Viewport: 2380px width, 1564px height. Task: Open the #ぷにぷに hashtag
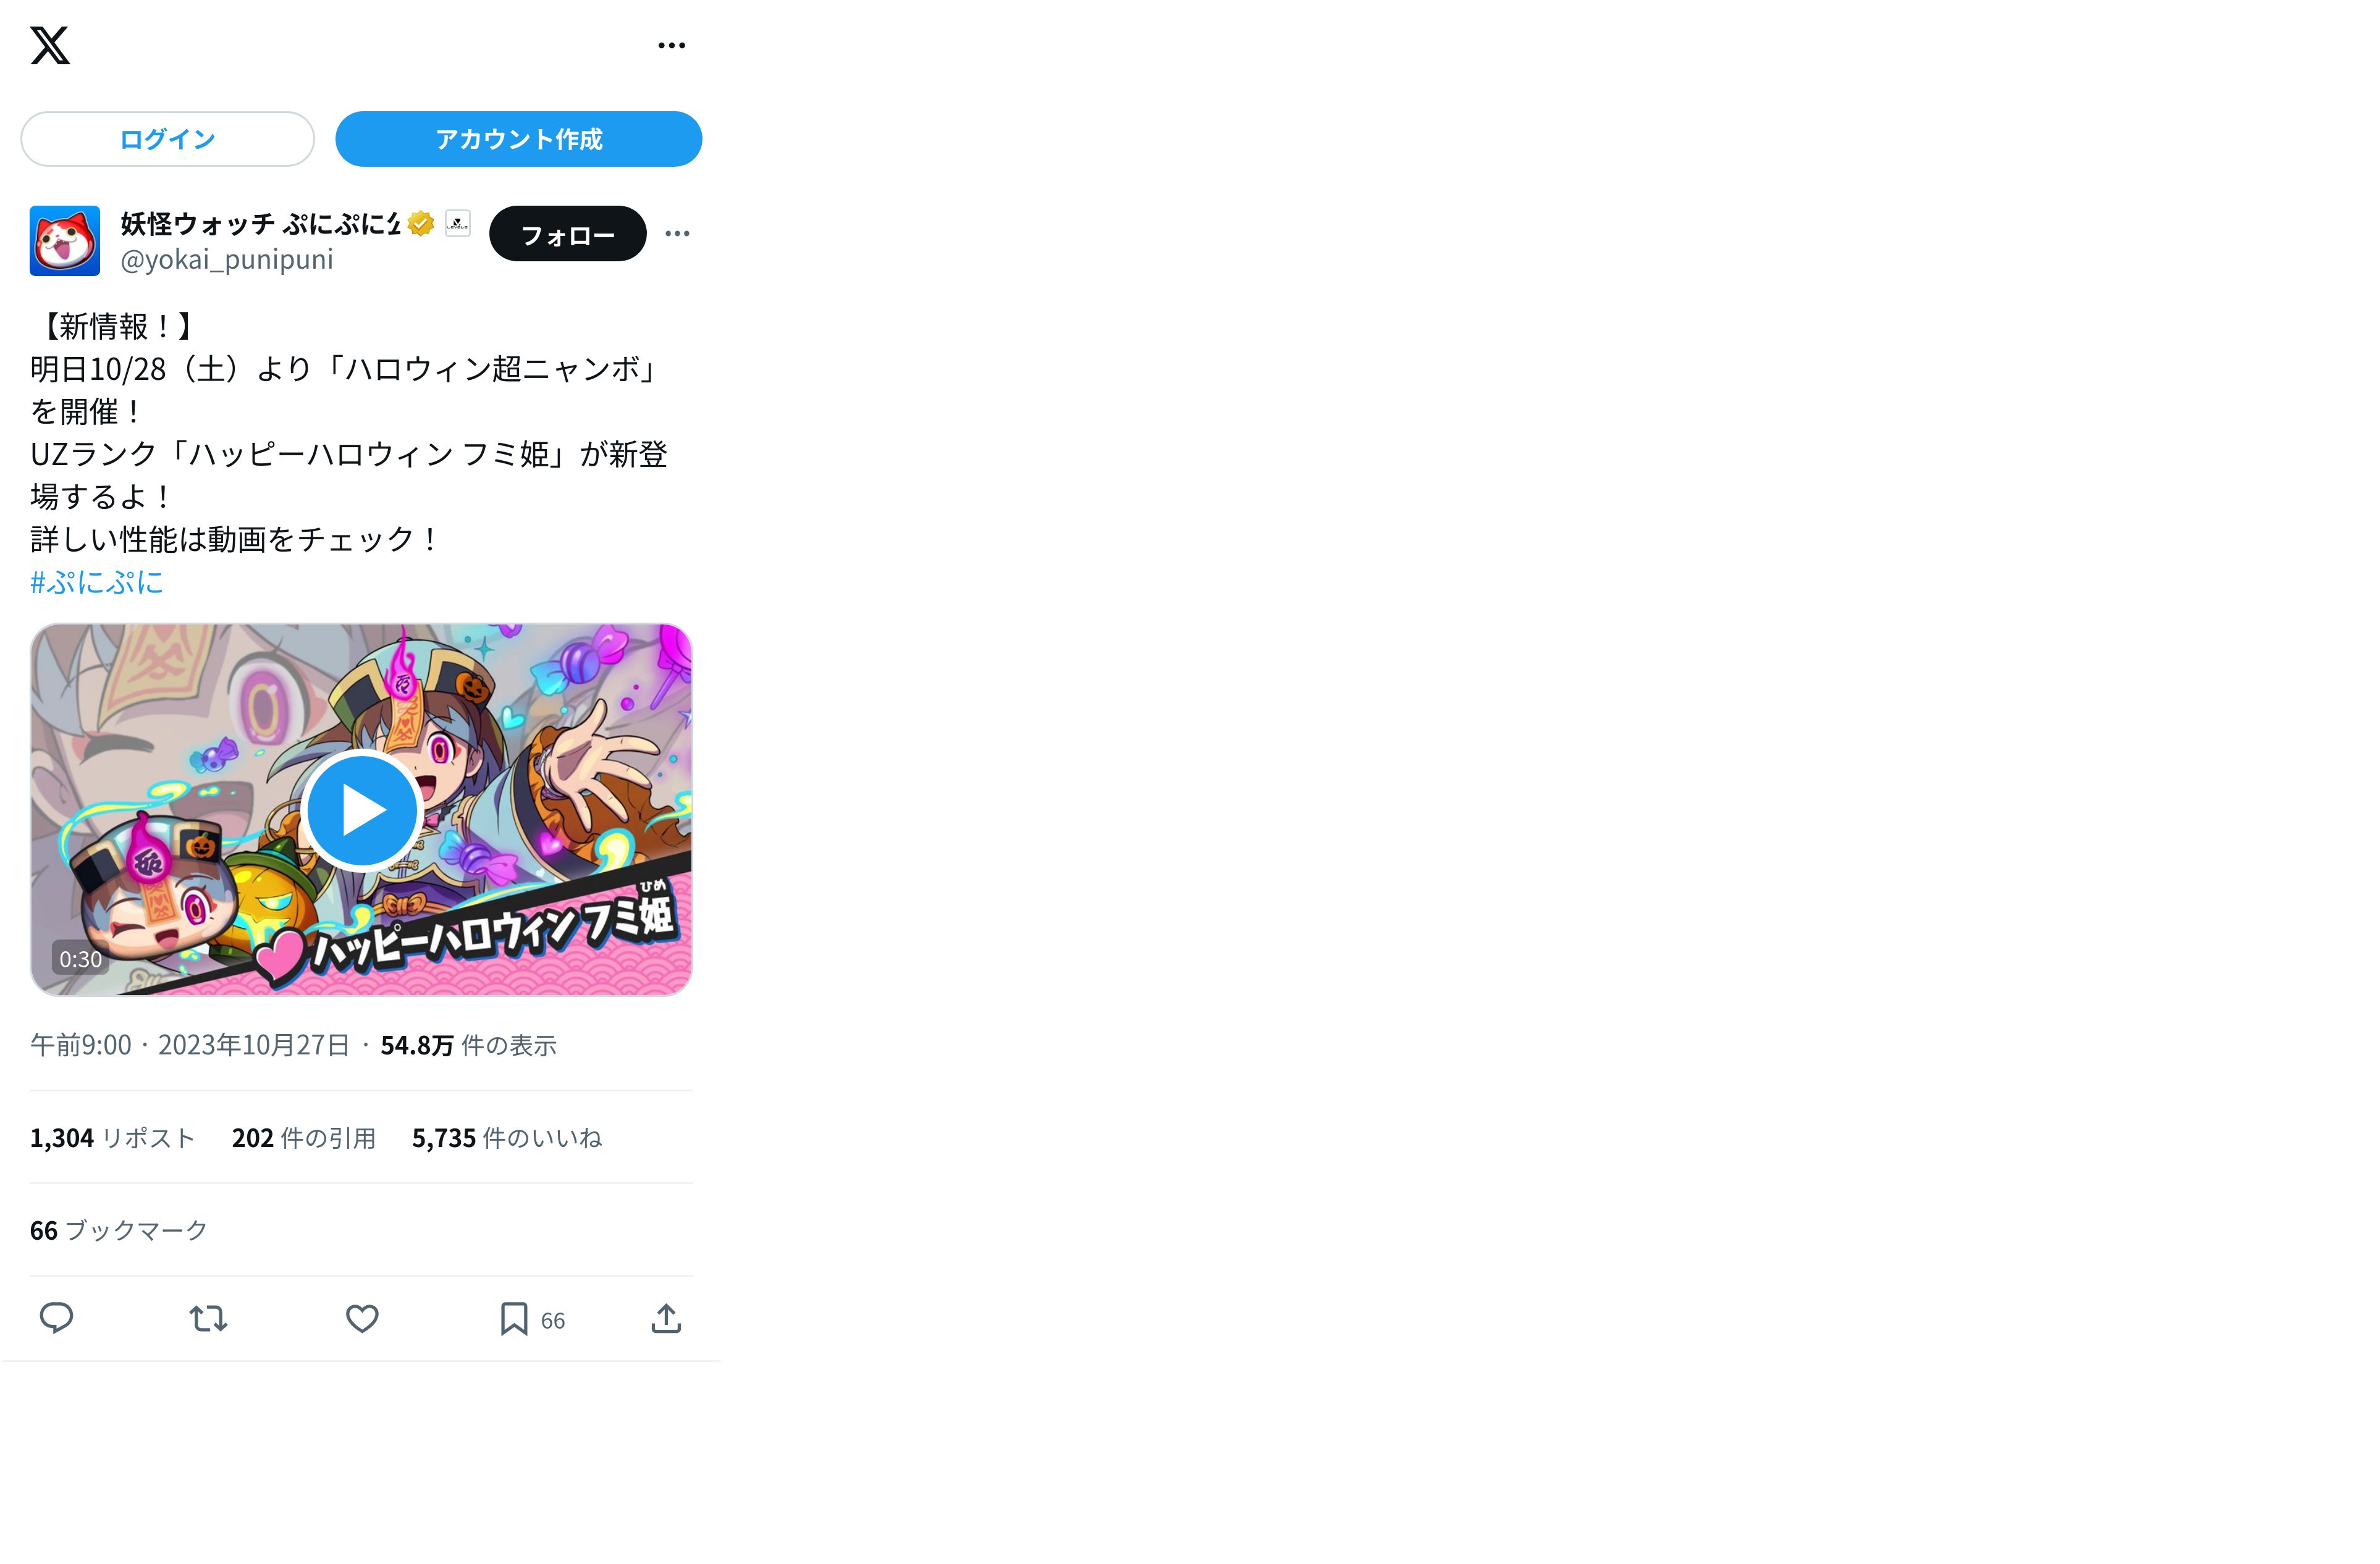pos(97,583)
